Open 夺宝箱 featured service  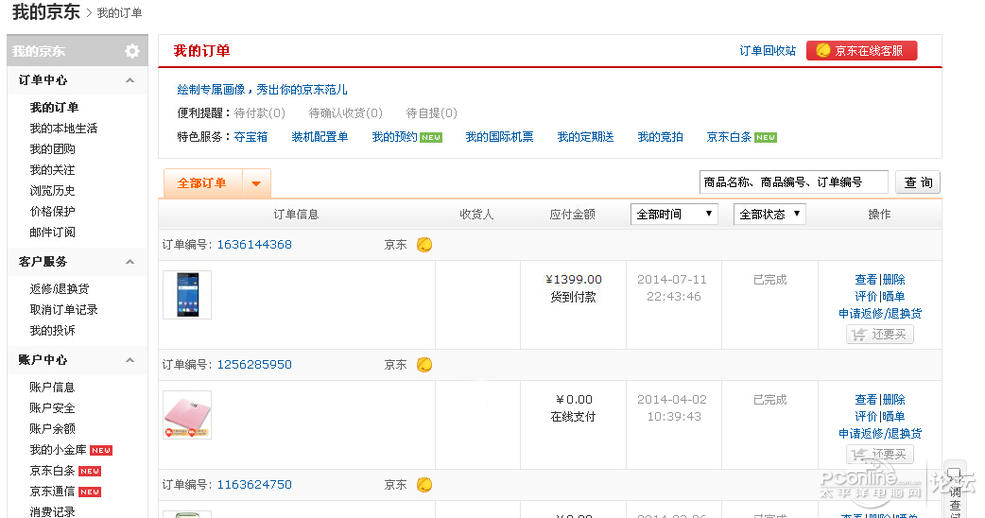pos(251,137)
